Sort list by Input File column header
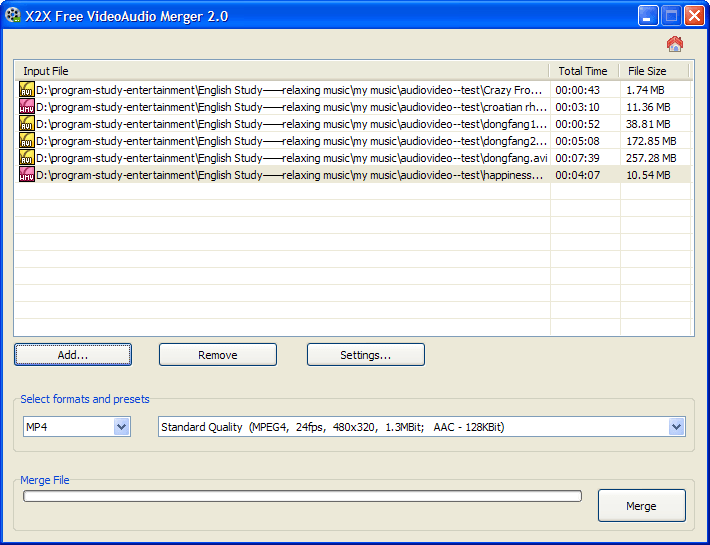The image size is (710, 545). [x=280, y=71]
